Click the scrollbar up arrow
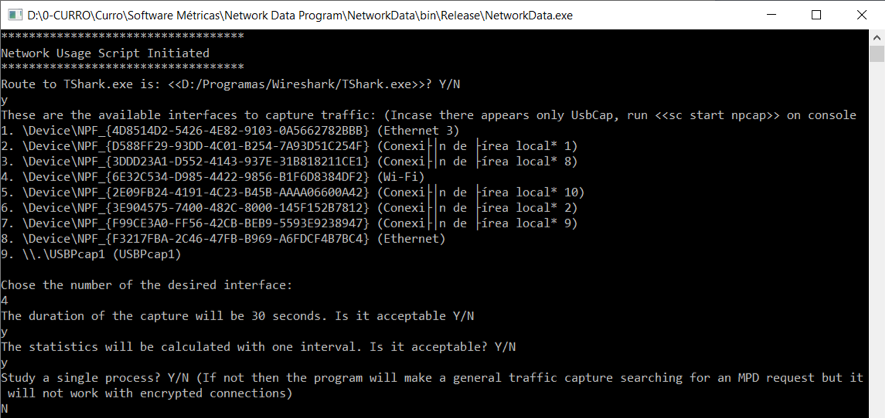This screenshot has height=418, width=885. click(x=877, y=37)
